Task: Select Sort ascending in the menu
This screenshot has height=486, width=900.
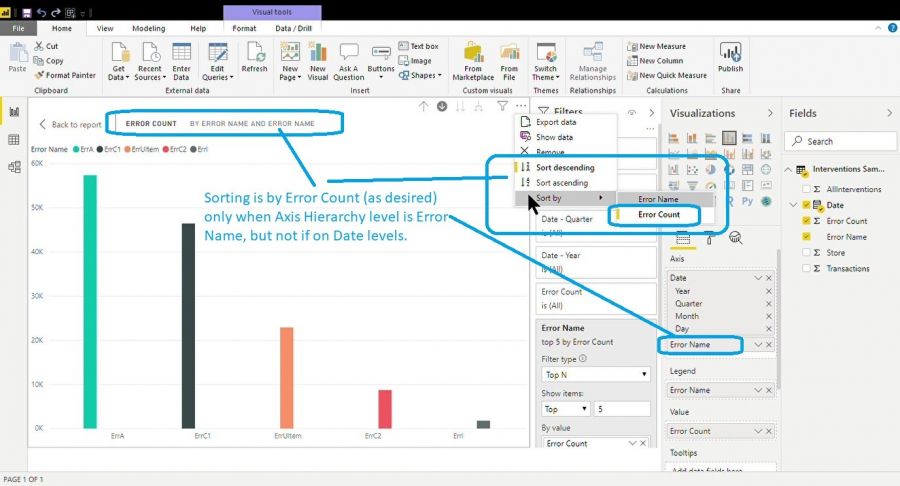Action: tap(561, 182)
